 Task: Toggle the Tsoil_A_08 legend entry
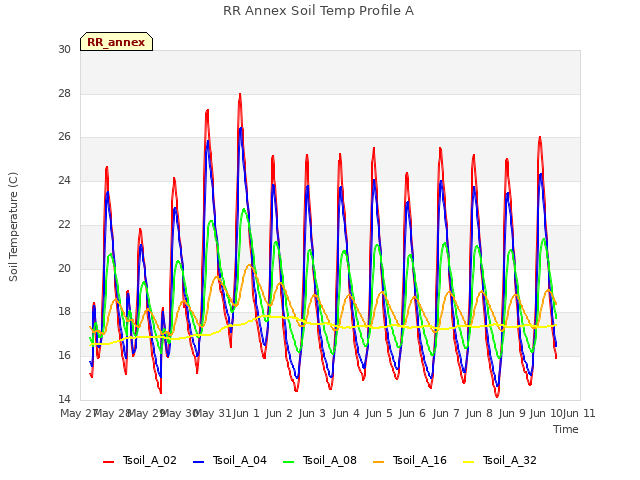point(320,460)
